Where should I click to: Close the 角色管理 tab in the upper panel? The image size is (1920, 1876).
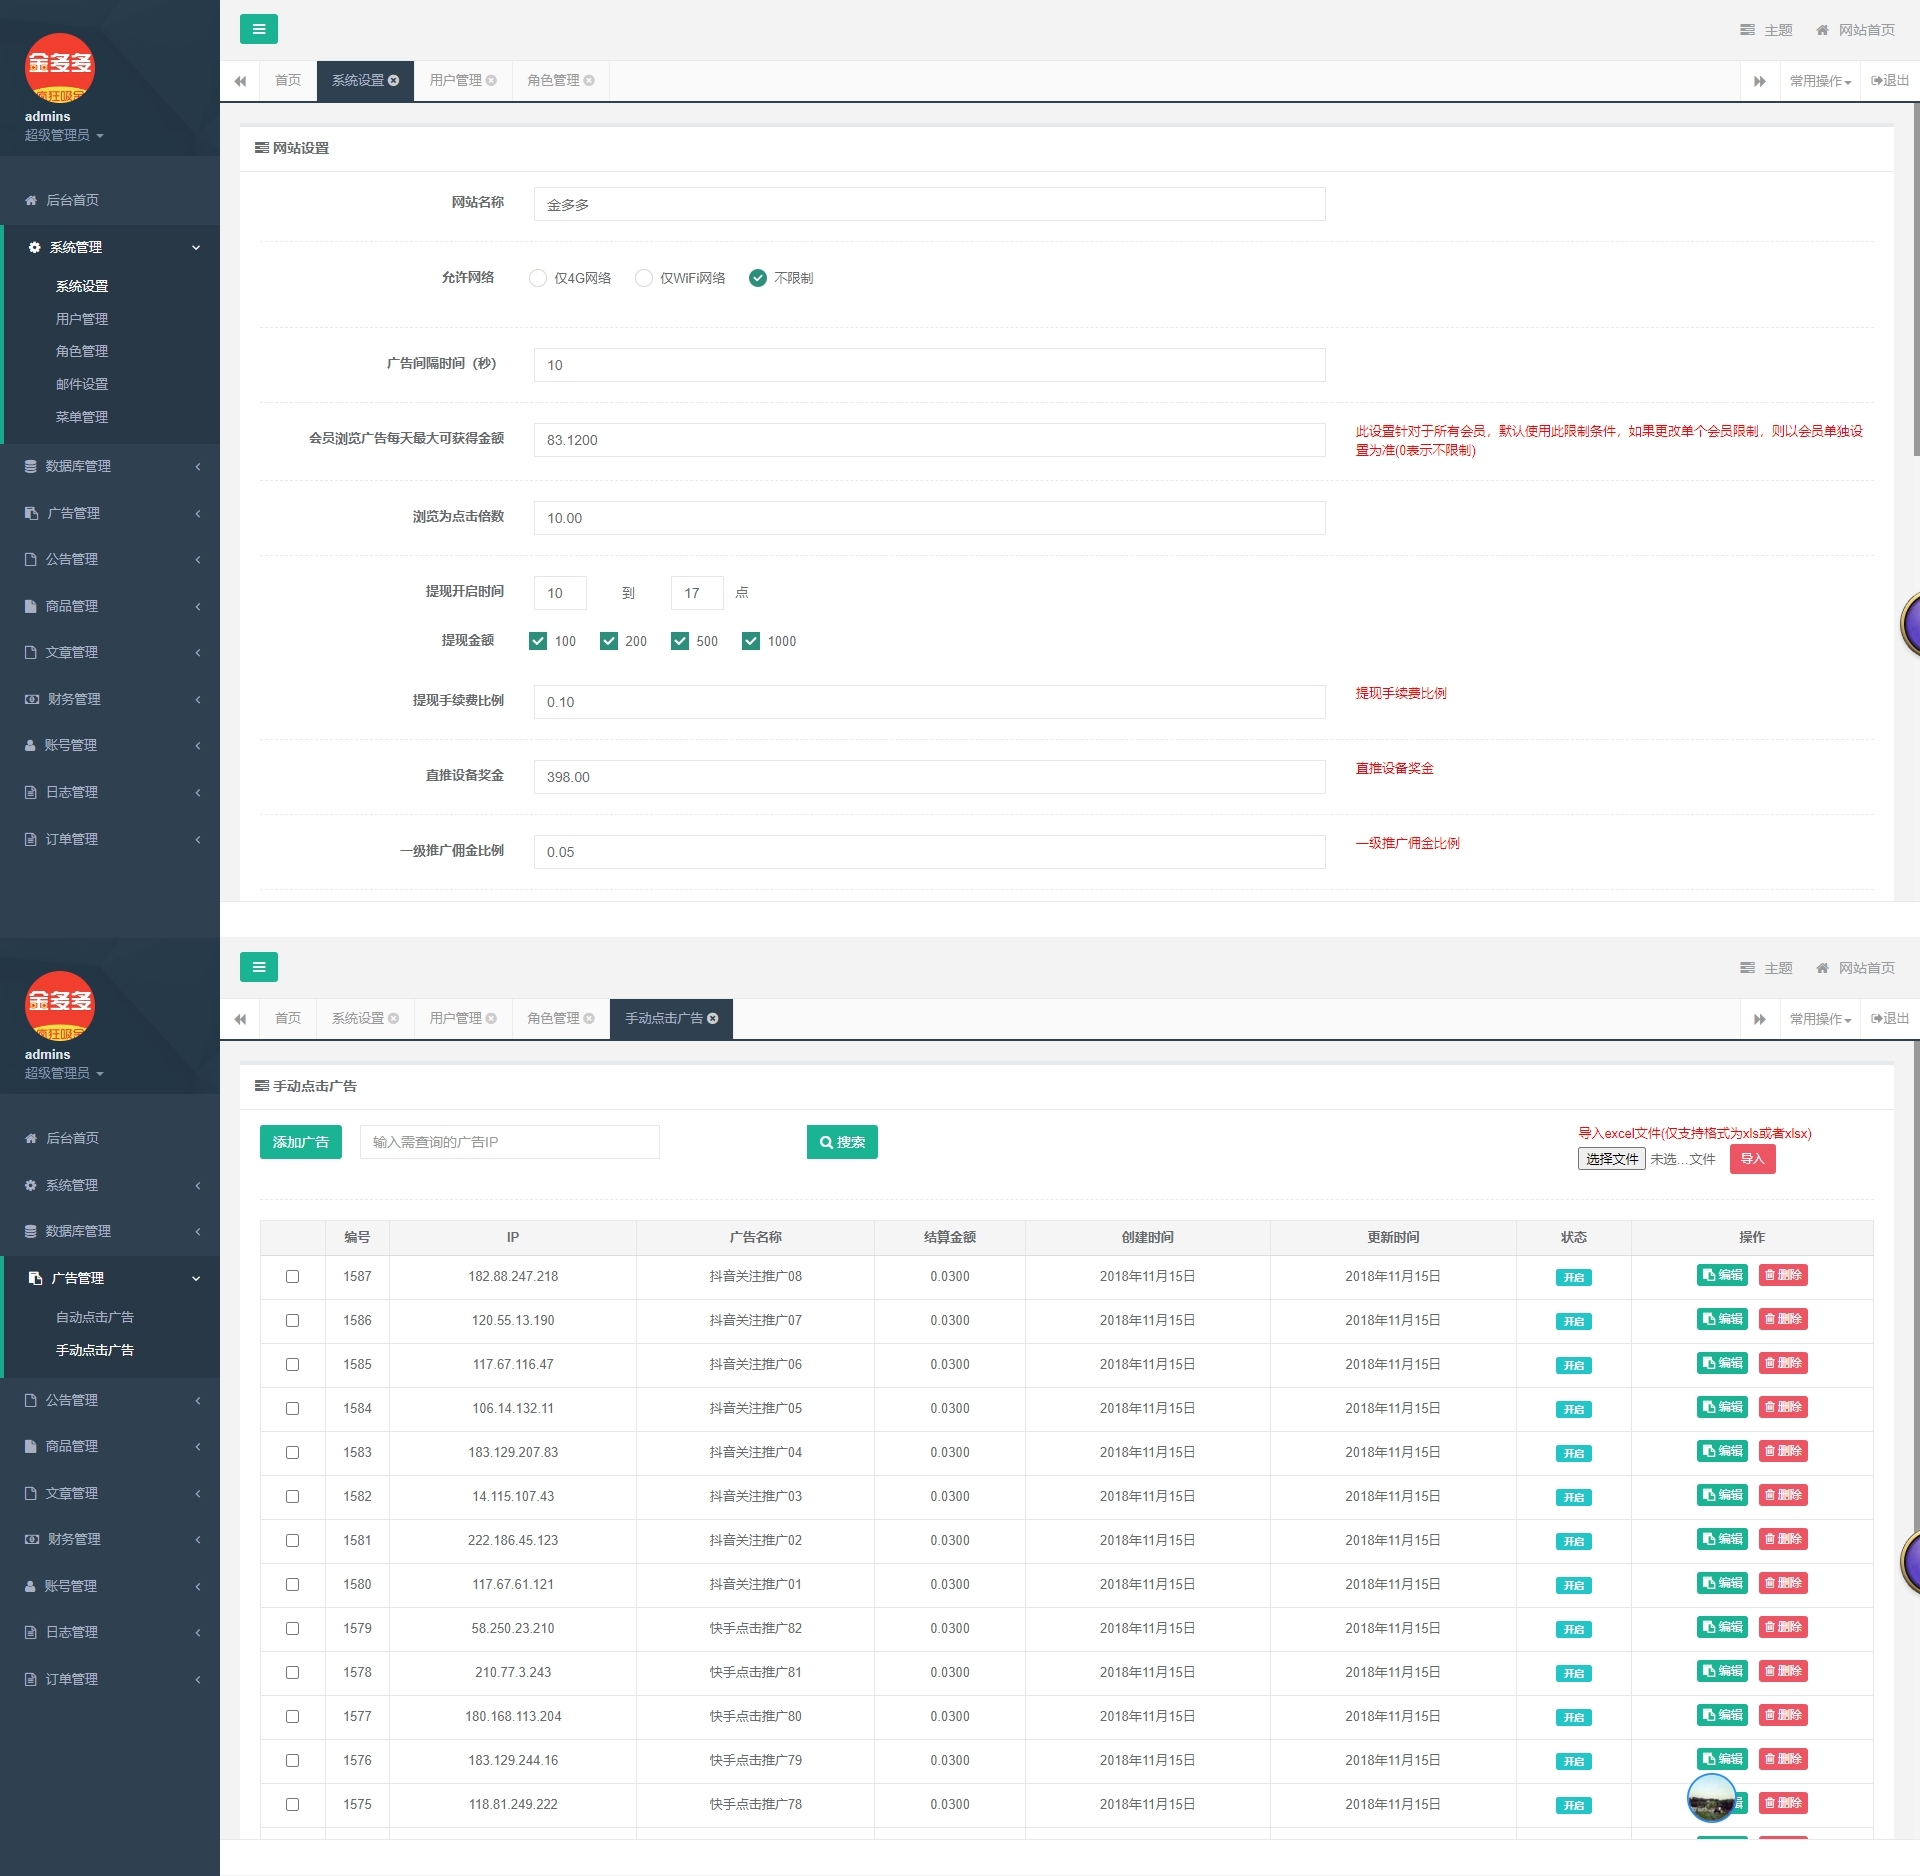pyautogui.click(x=589, y=81)
